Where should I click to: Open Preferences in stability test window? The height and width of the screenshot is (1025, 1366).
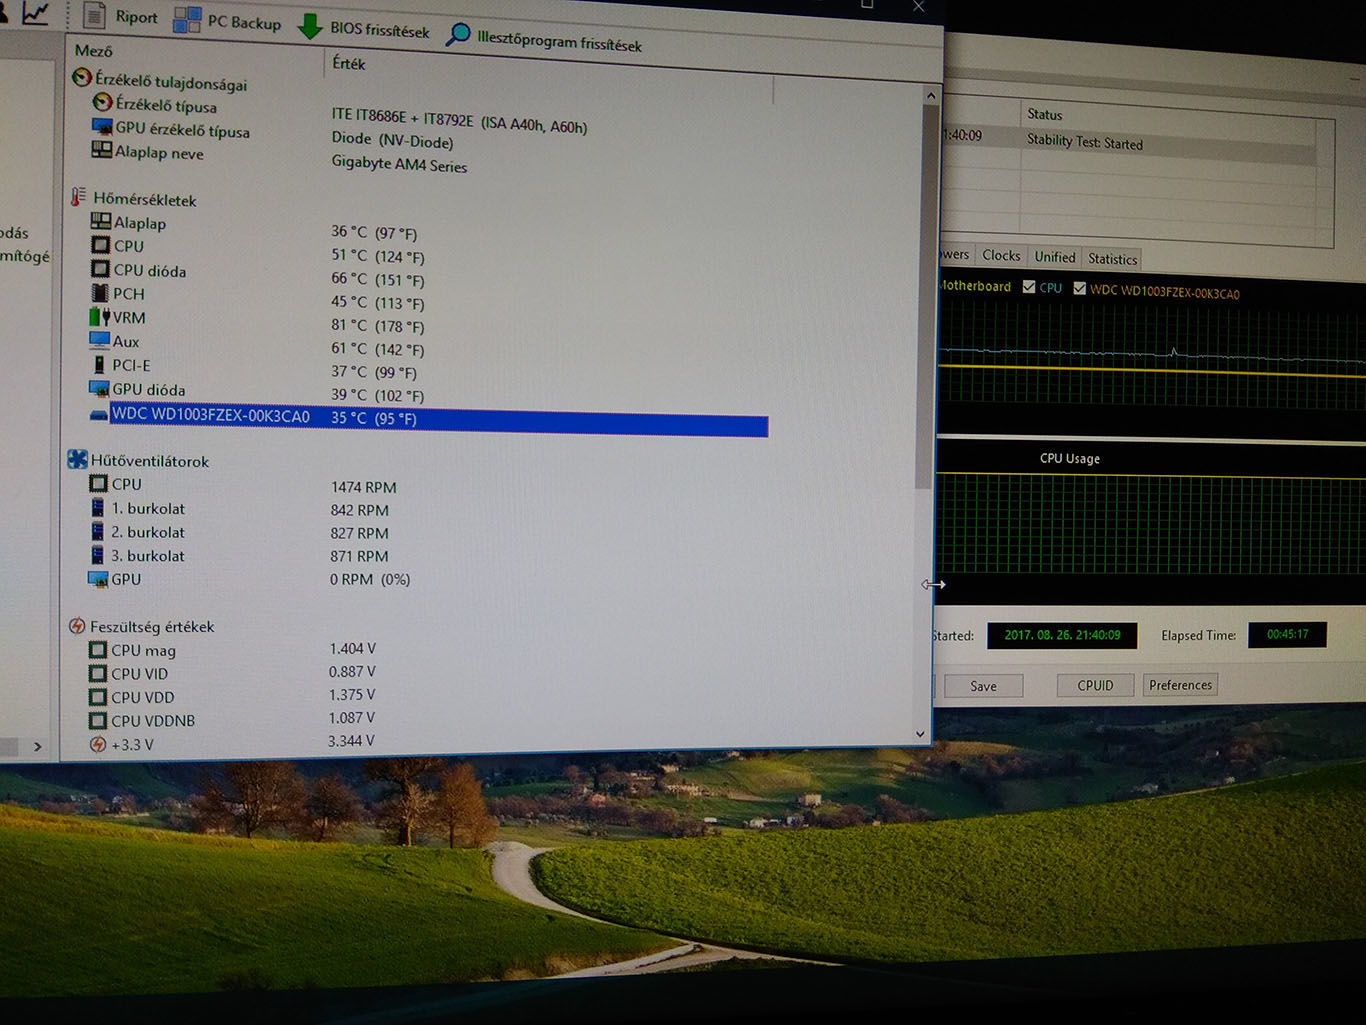click(x=1180, y=685)
